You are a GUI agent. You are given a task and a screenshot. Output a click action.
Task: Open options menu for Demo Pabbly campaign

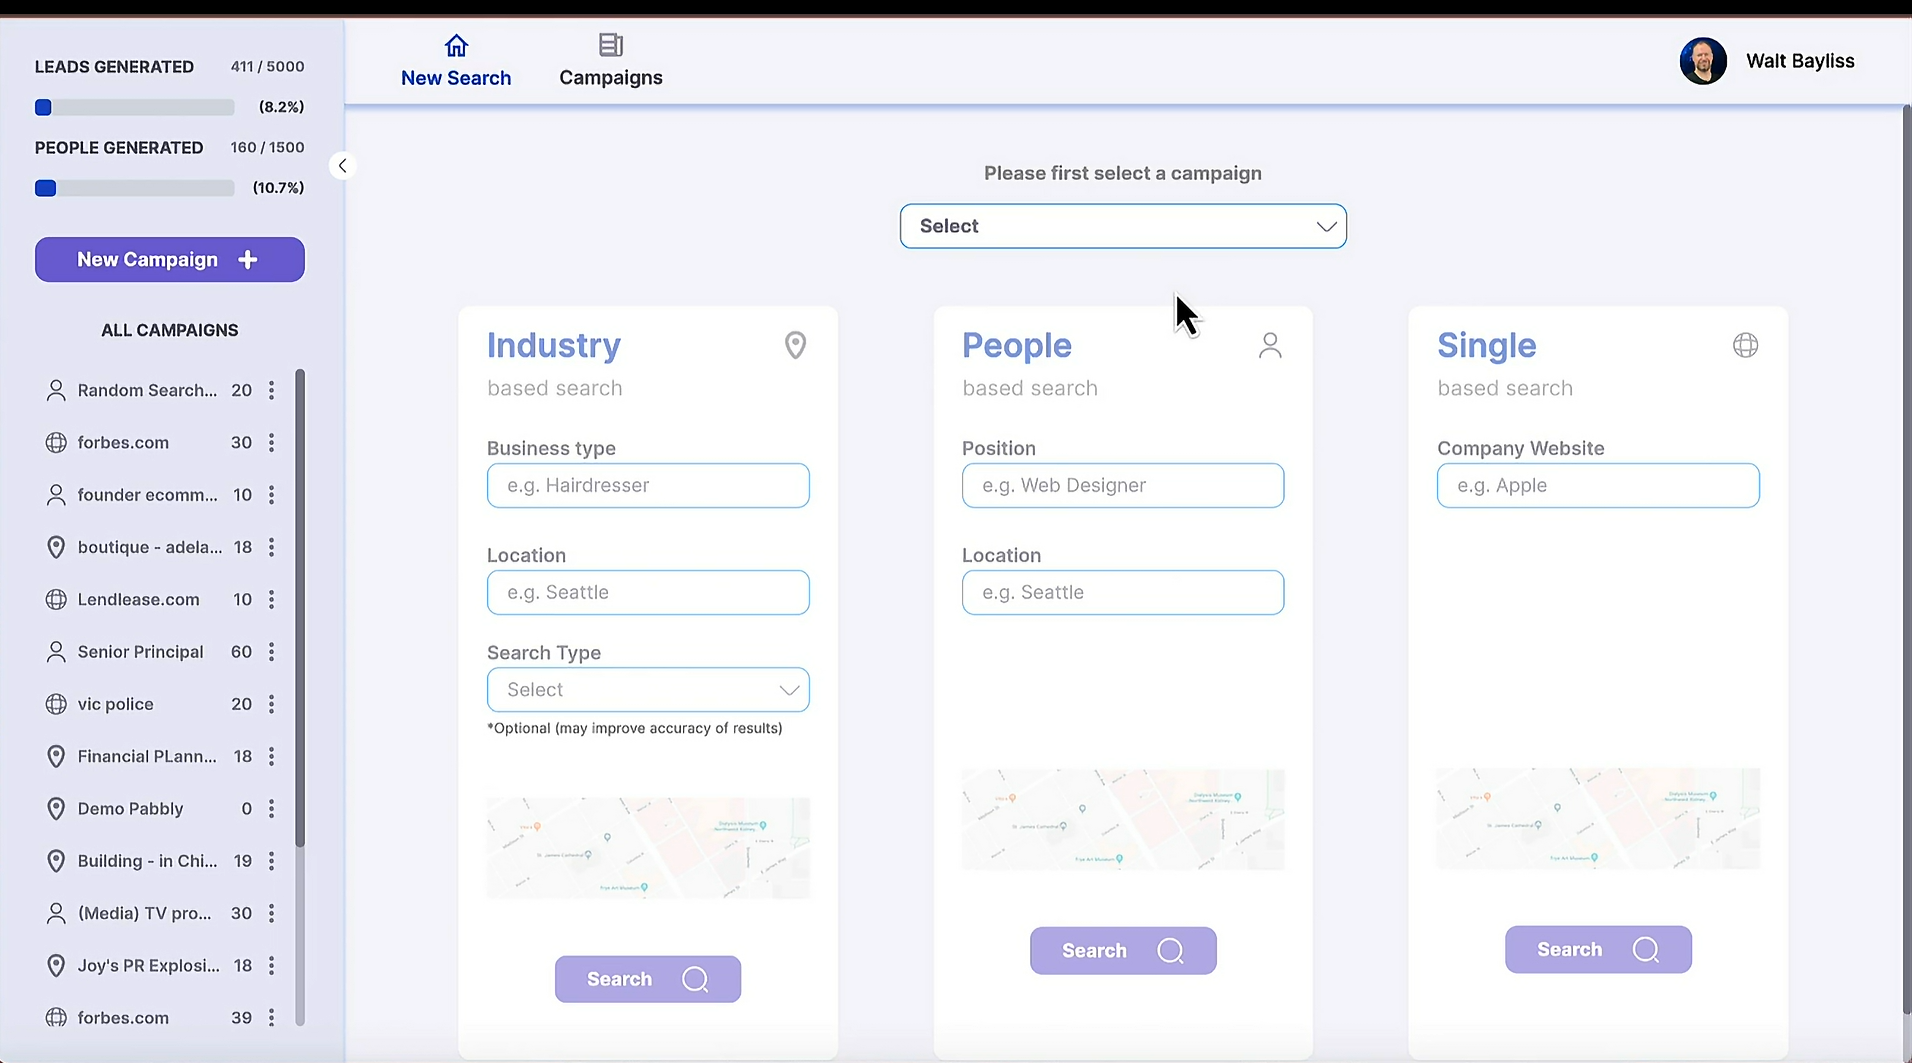pos(271,809)
